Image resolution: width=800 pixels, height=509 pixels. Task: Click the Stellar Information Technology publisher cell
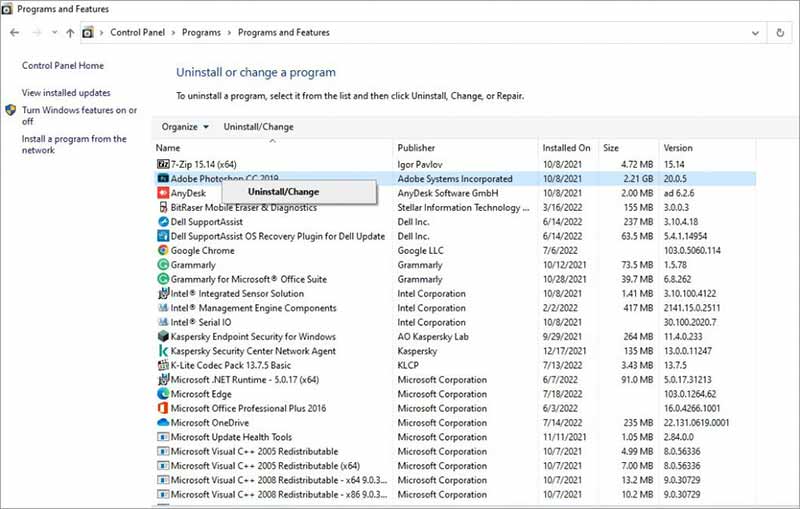pyautogui.click(x=463, y=208)
